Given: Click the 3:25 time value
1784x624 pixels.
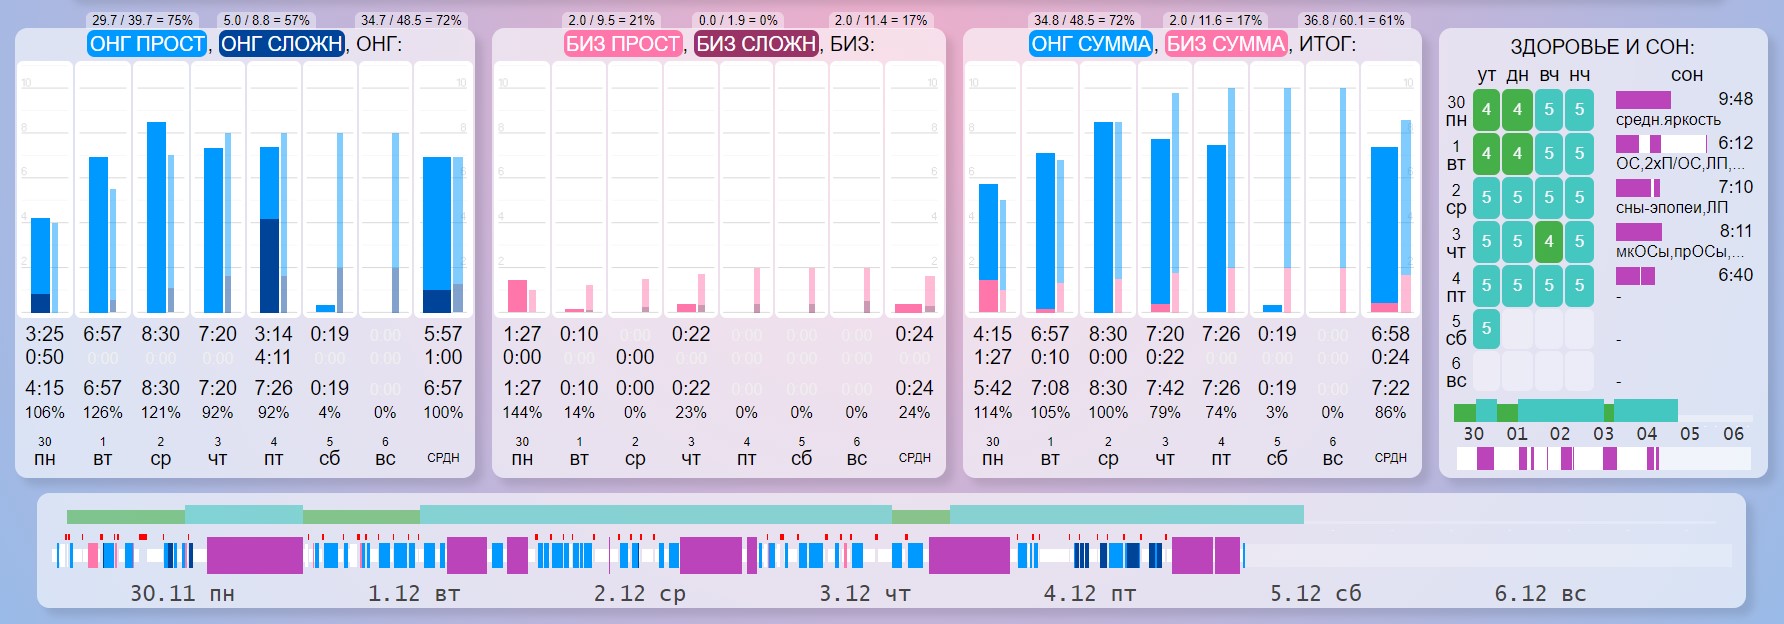Looking at the screenshot, I should [44, 334].
